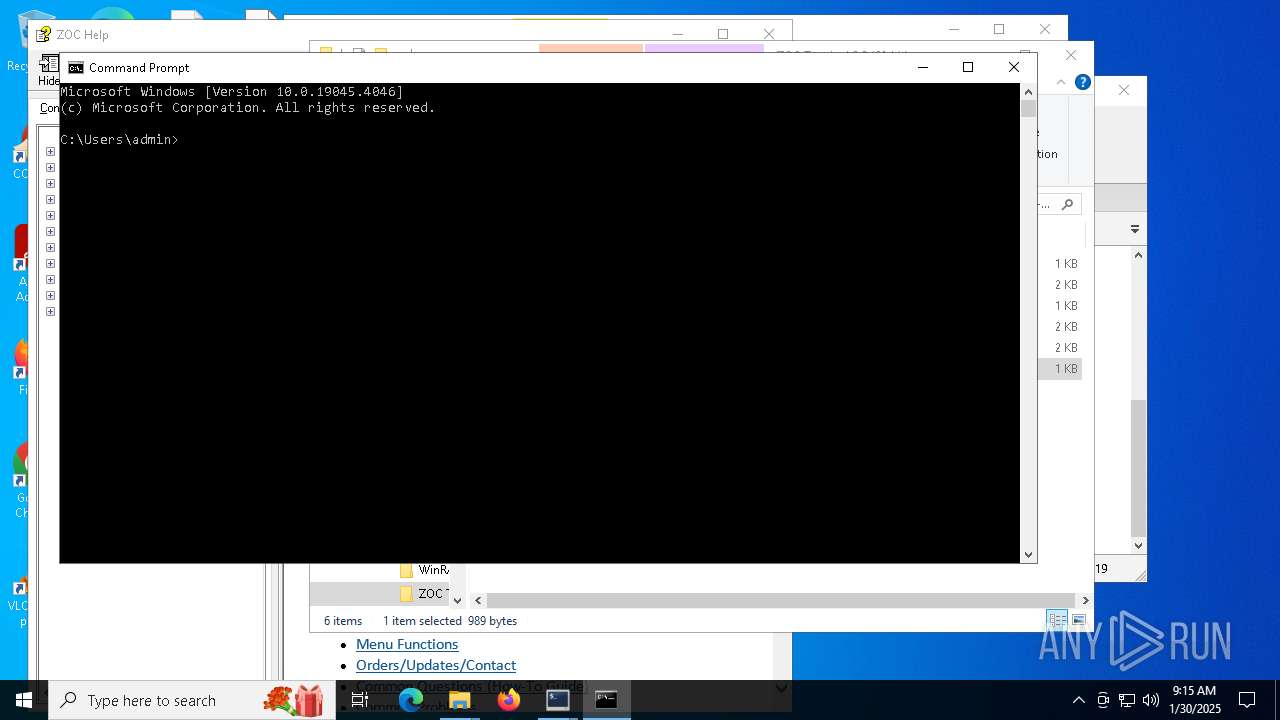Launch Firefox from the taskbar

[x=509, y=700]
